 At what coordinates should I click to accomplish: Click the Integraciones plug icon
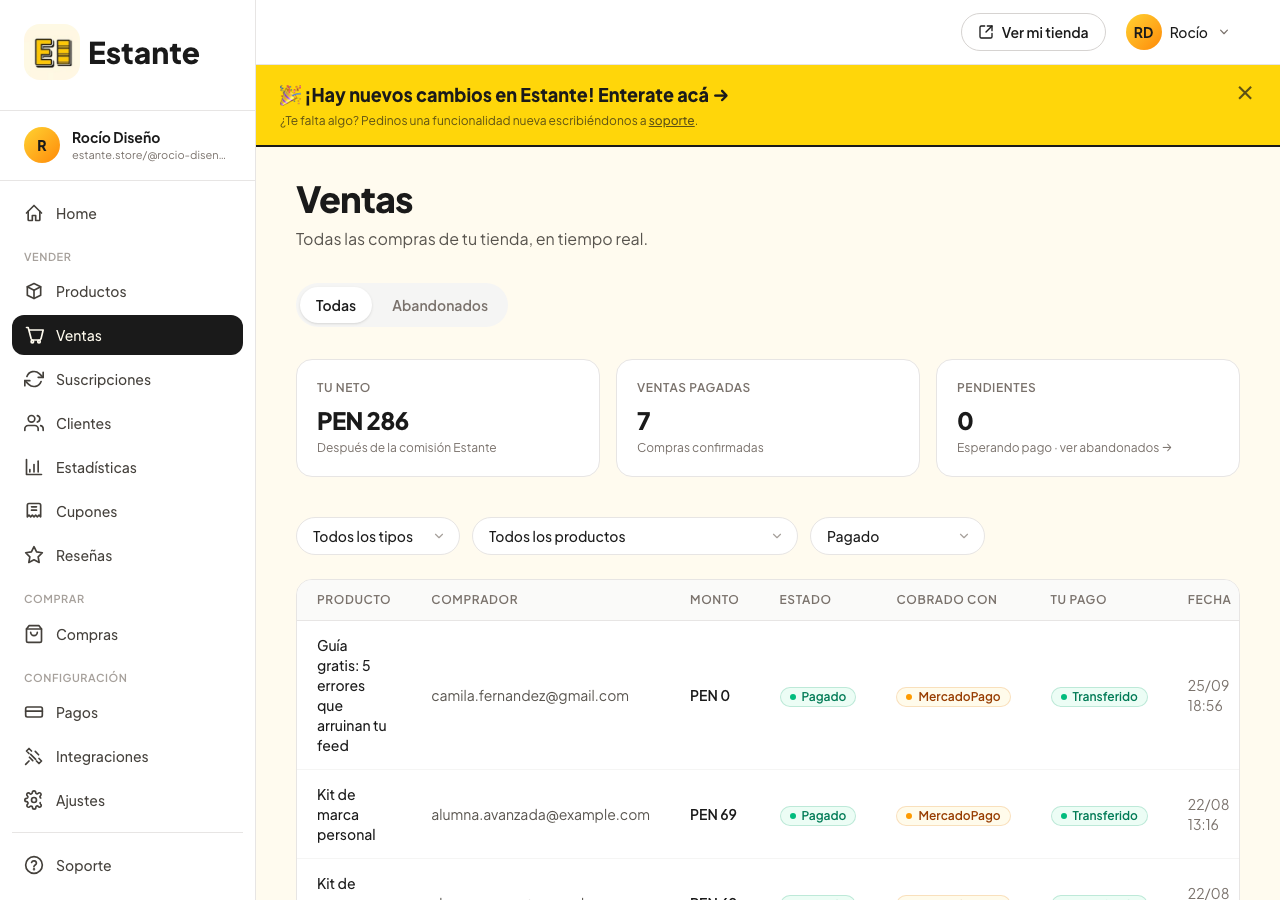click(x=34, y=756)
